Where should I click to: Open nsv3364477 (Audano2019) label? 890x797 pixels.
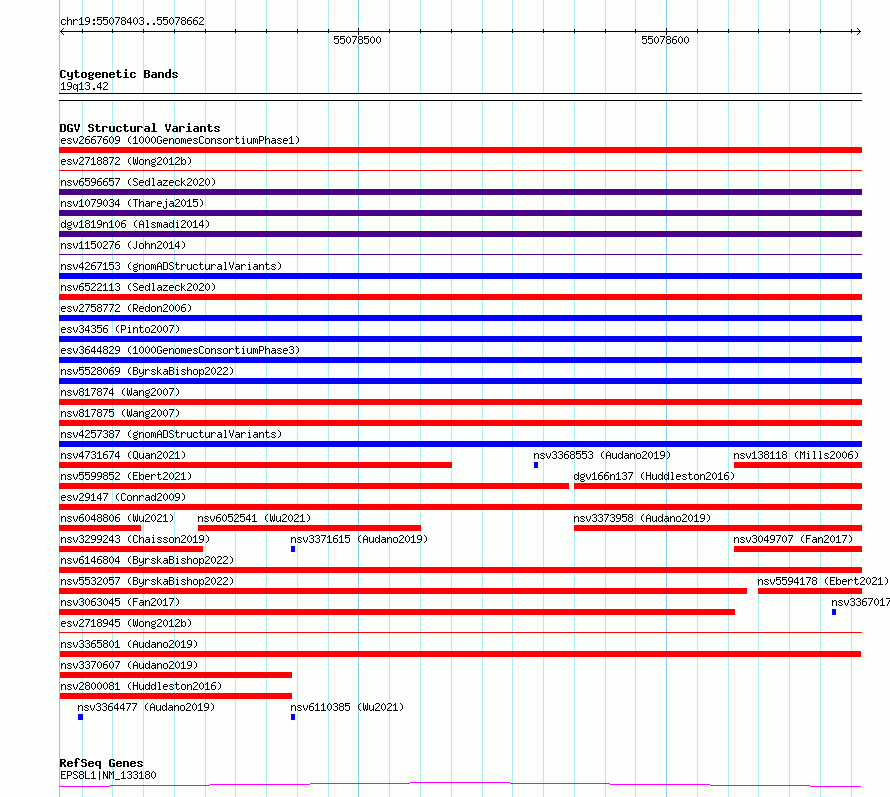tap(146, 707)
